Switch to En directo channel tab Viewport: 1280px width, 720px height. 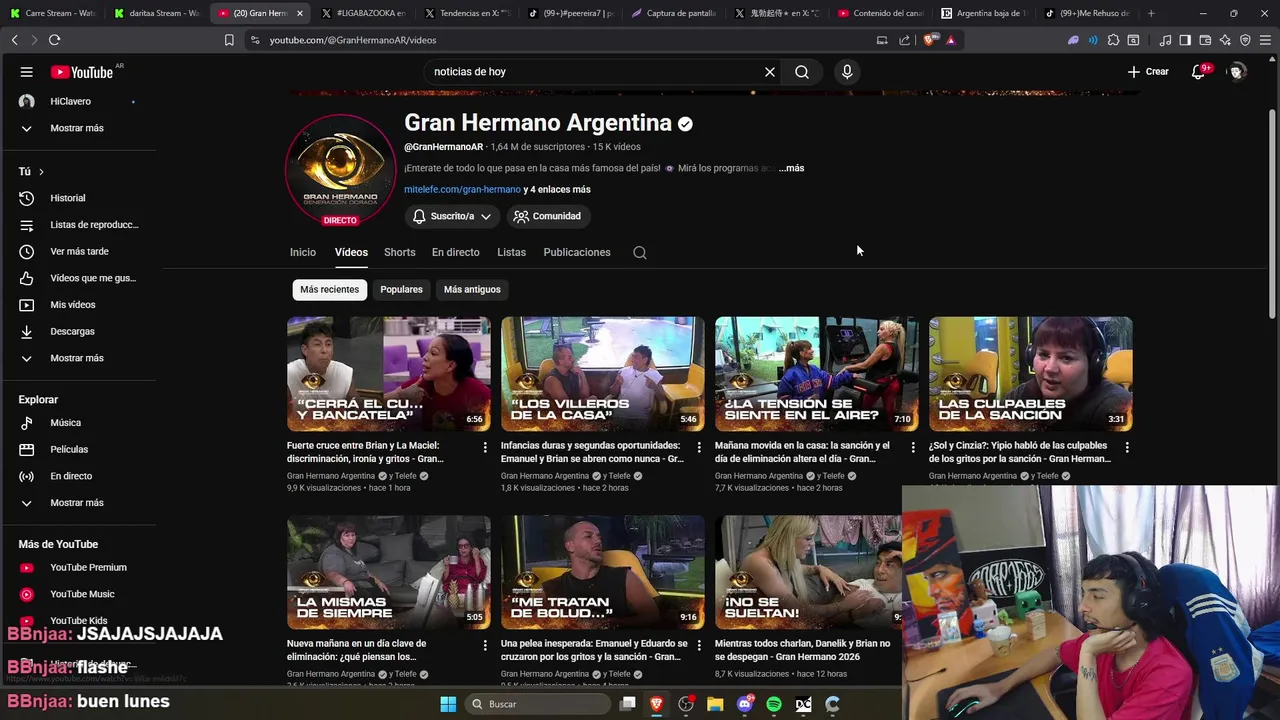[456, 252]
